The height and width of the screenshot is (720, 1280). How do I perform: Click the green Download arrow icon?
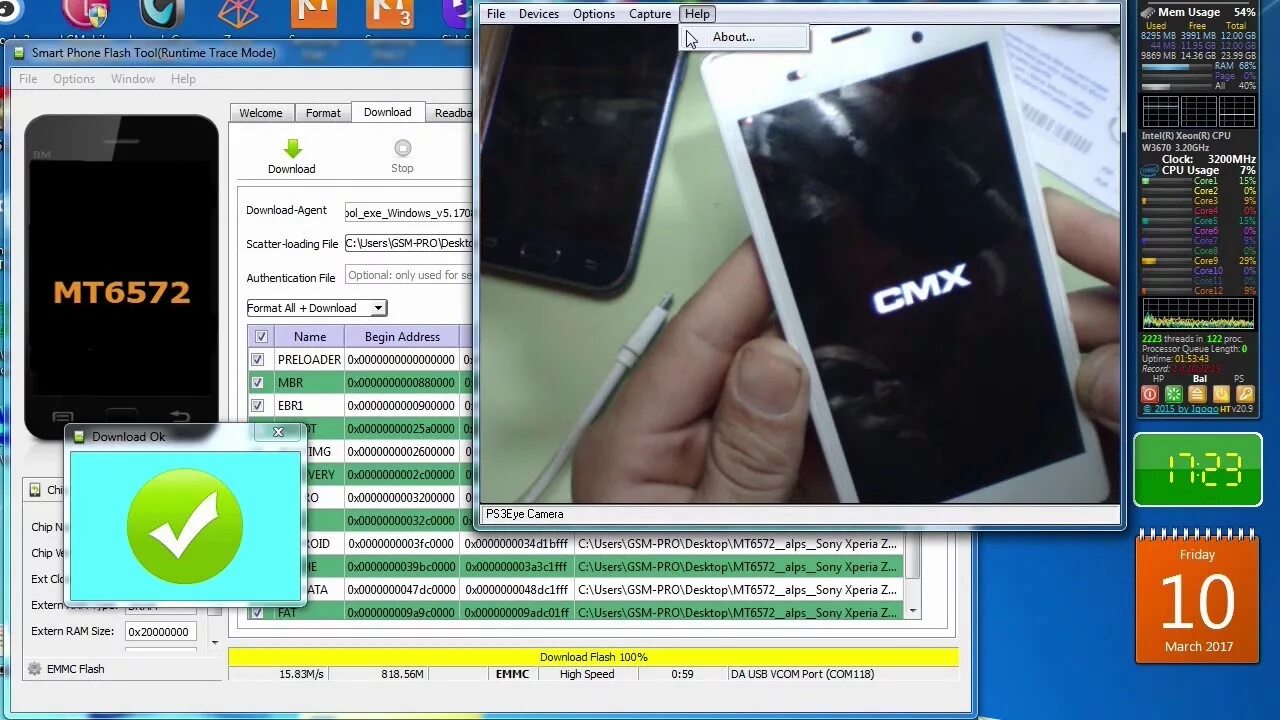[292, 149]
